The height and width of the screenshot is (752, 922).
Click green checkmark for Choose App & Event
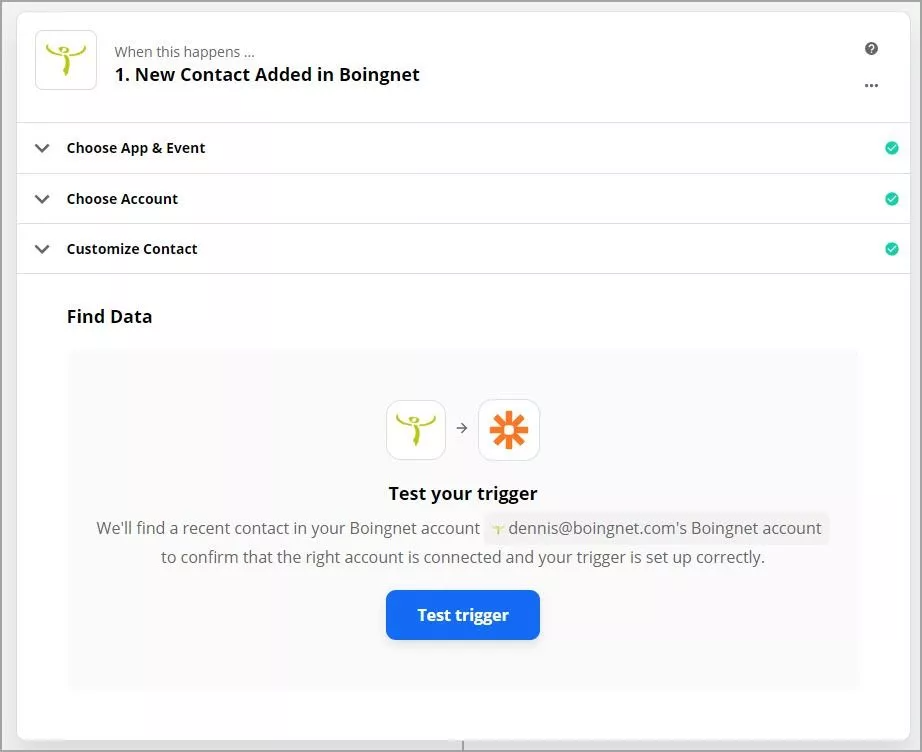pyautogui.click(x=891, y=148)
